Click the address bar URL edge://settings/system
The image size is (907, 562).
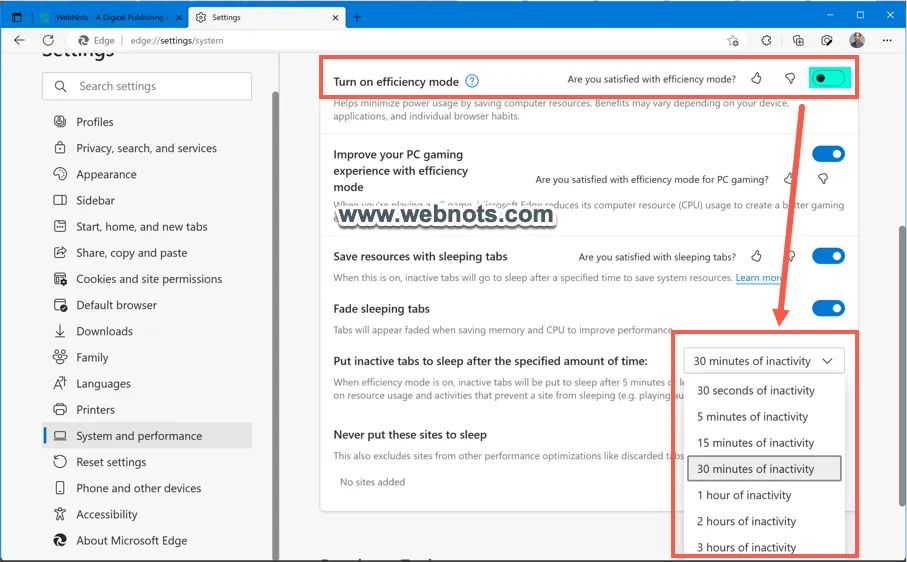[176, 40]
